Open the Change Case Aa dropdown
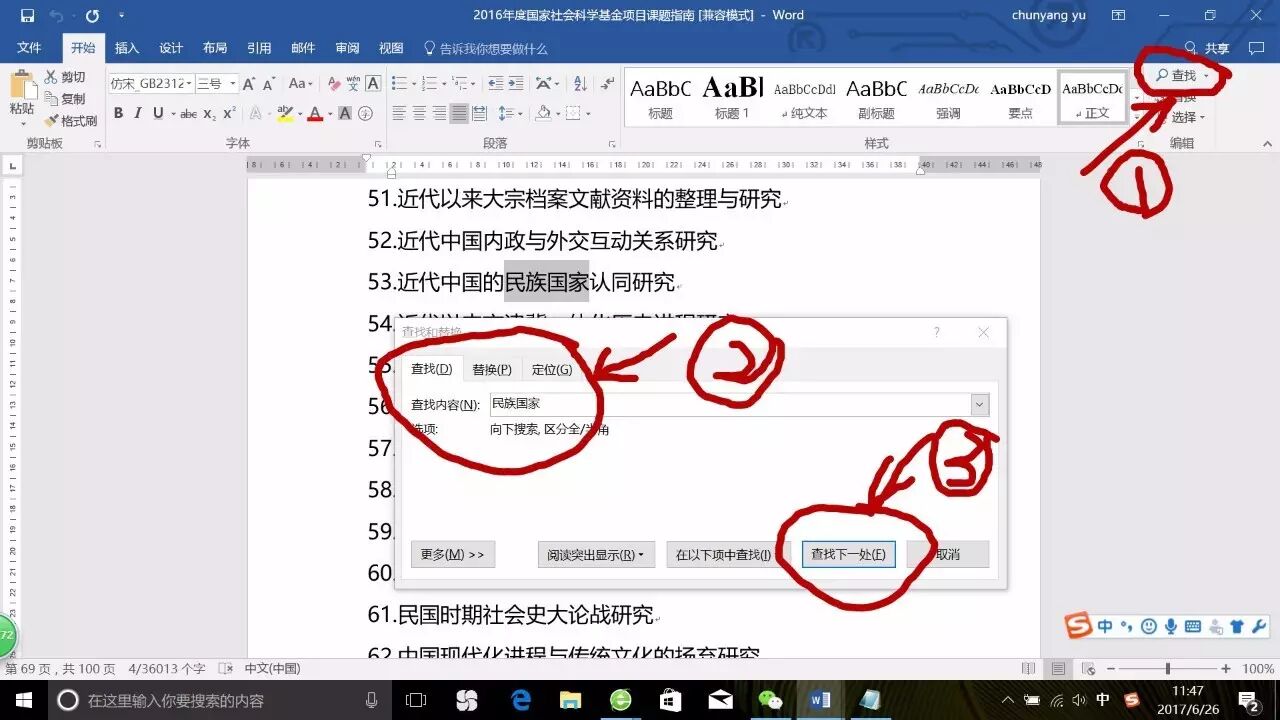The width and height of the screenshot is (1280, 720). point(301,84)
